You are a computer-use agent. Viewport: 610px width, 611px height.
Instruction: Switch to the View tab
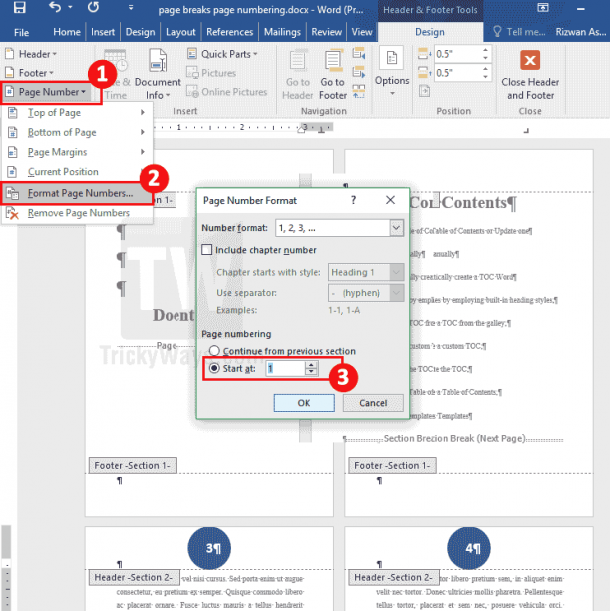(x=362, y=32)
